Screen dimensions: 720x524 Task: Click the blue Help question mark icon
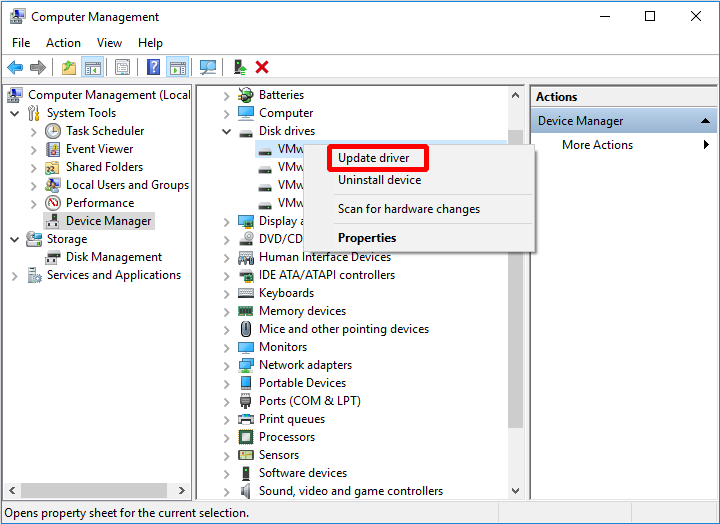pyautogui.click(x=153, y=68)
